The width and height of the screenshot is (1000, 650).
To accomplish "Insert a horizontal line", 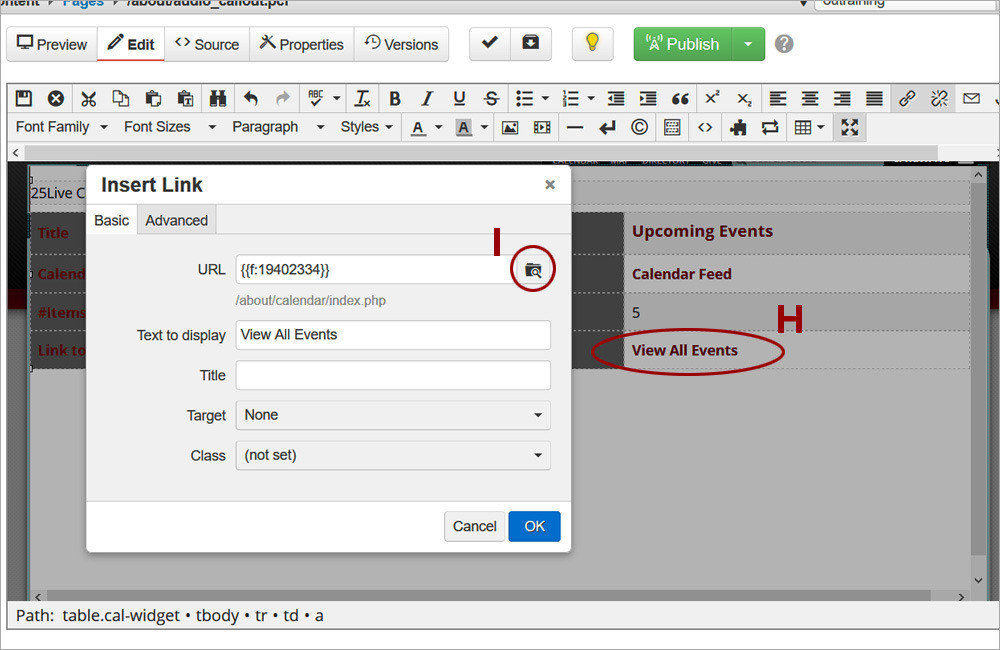I will pos(575,128).
